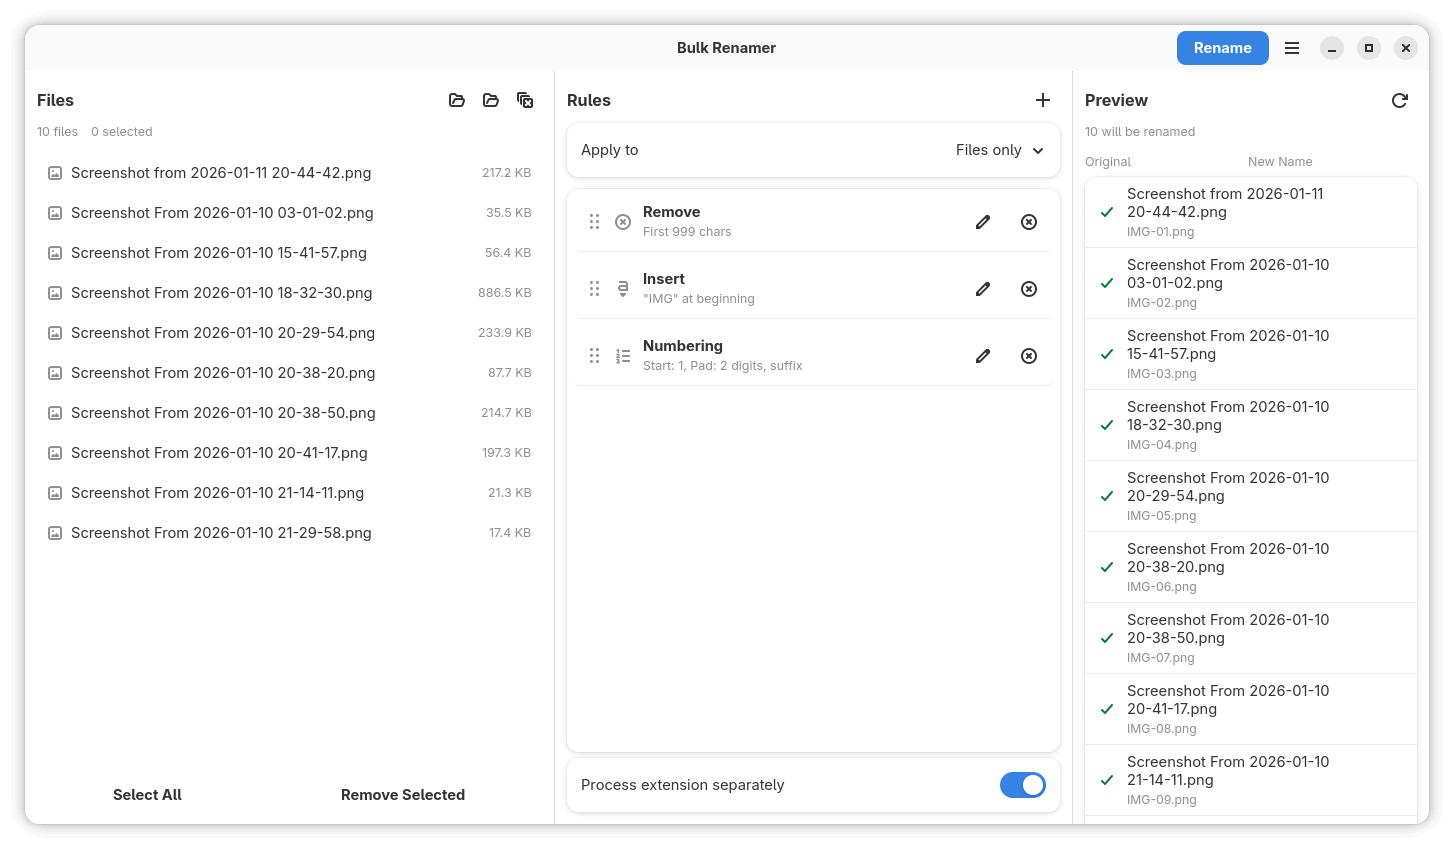The width and height of the screenshot is (1454, 849).
Task: Click Remove Selected button
Action: pyautogui.click(x=403, y=795)
